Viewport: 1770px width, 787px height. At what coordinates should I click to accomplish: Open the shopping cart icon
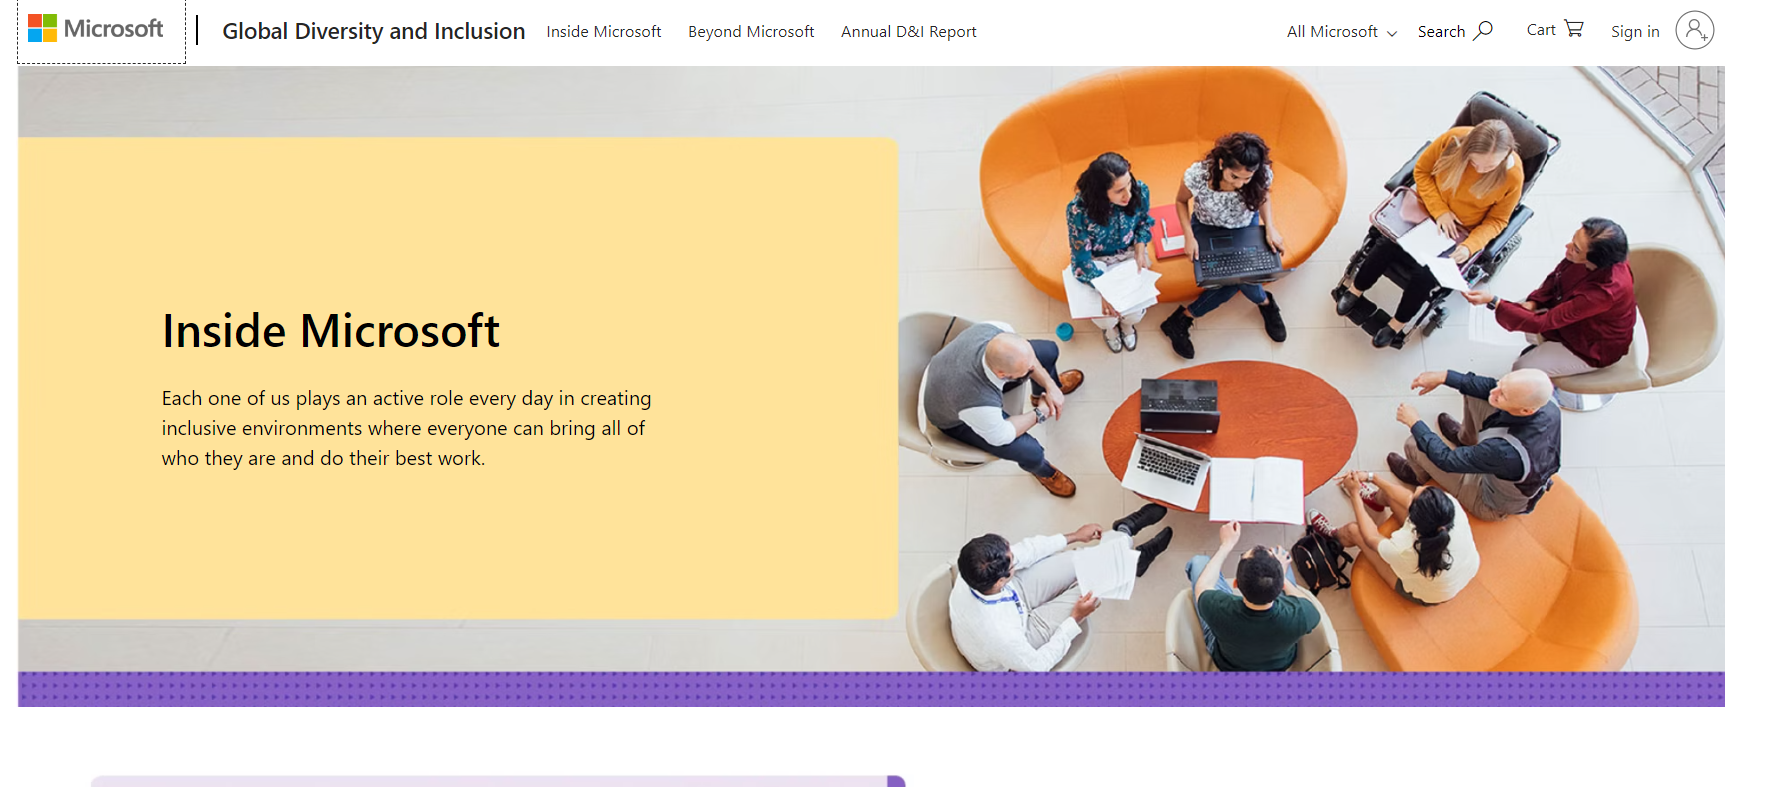pos(1574,29)
